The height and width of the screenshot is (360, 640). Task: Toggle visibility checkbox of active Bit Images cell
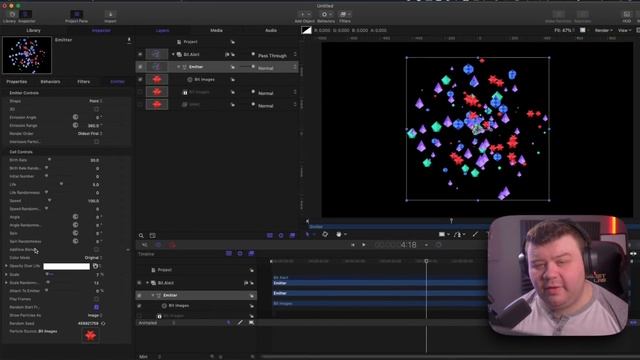tap(140, 80)
